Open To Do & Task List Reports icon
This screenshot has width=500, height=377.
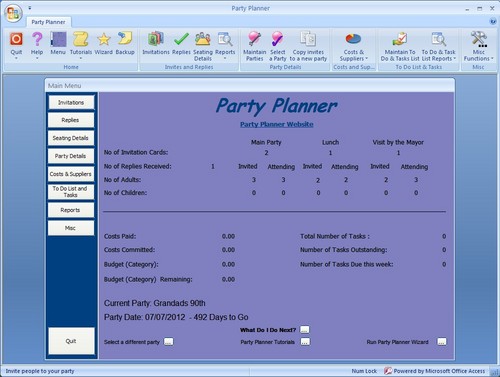click(x=438, y=39)
